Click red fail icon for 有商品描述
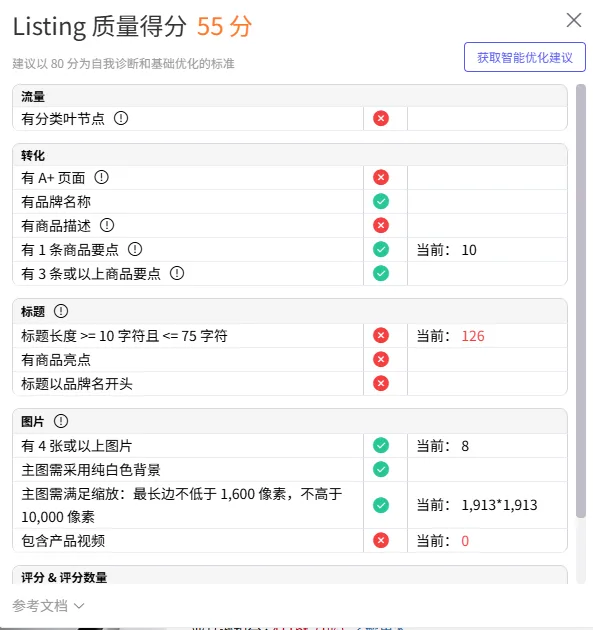 click(x=381, y=225)
